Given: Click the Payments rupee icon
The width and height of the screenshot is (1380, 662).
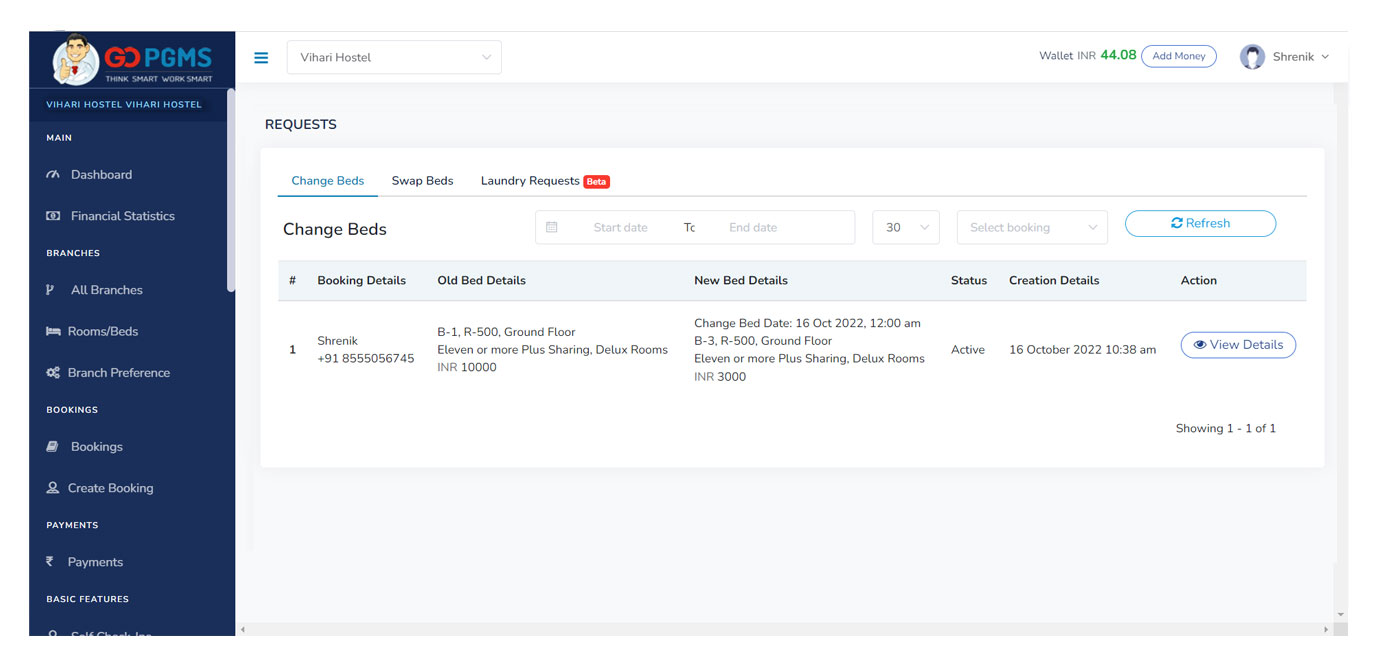Looking at the screenshot, I should coord(50,562).
